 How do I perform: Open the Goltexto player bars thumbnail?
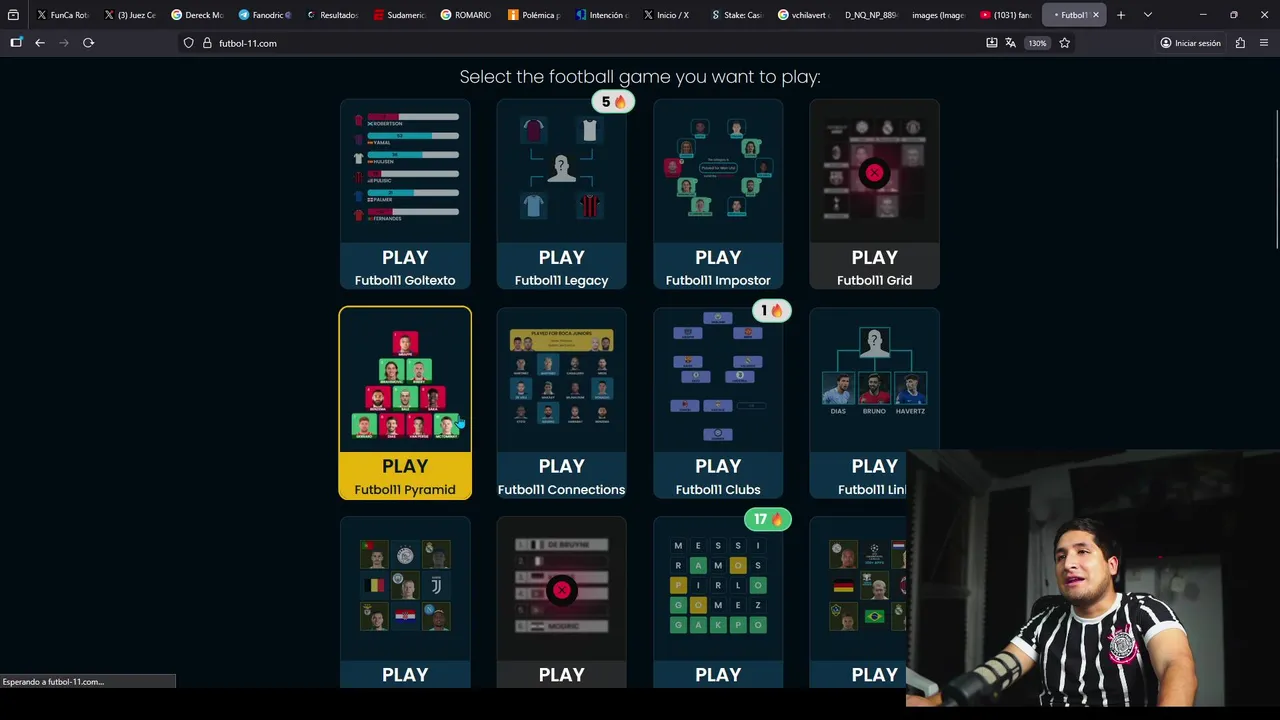(x=405, y=168)
